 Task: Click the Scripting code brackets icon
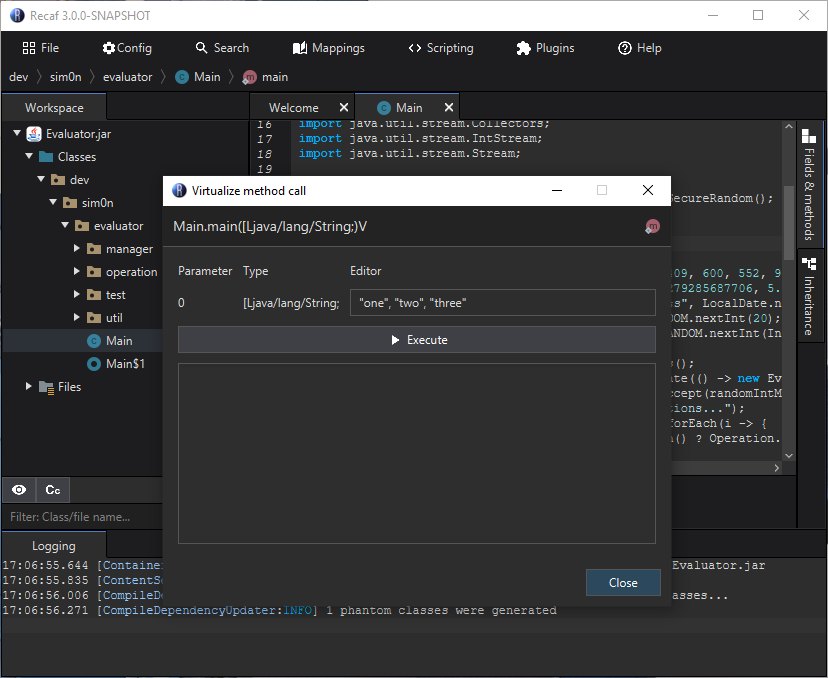[x=415, y=48]
